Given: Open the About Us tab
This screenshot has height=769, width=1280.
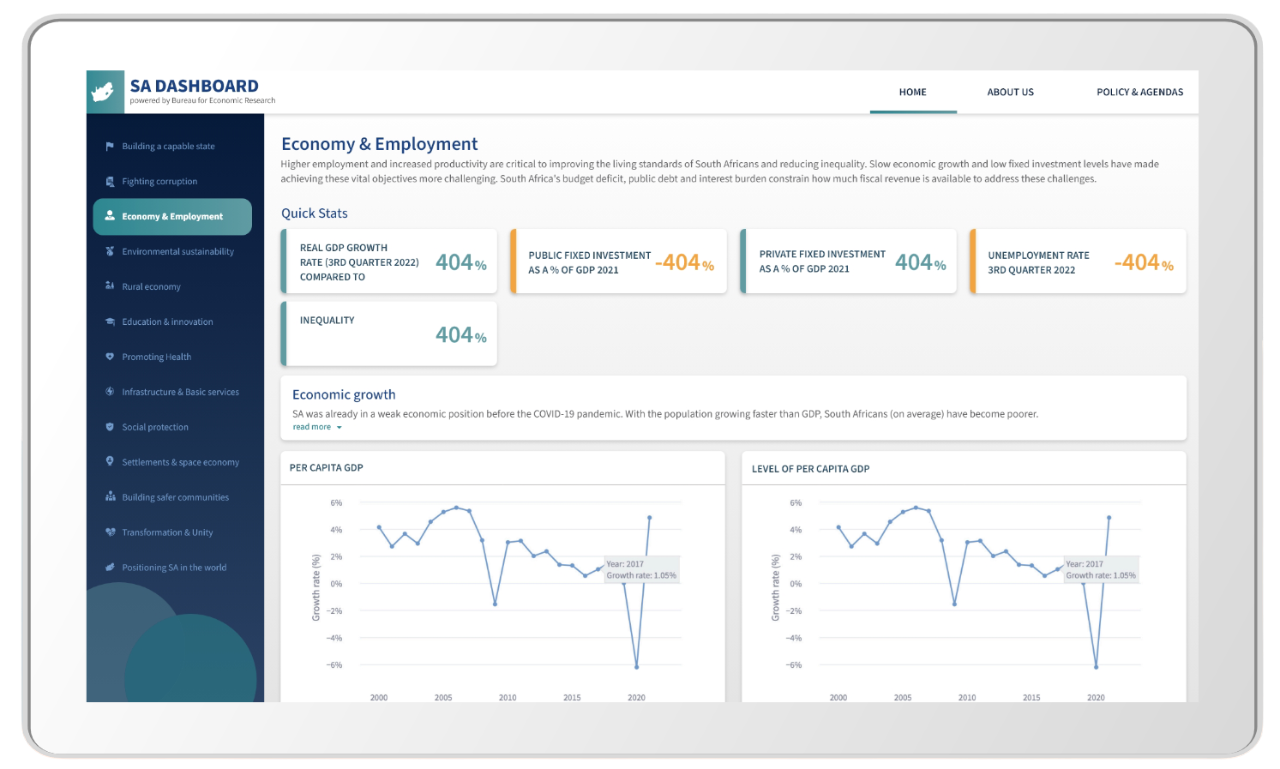Looking at the screenshot, I should click(x=1010, y=92).
